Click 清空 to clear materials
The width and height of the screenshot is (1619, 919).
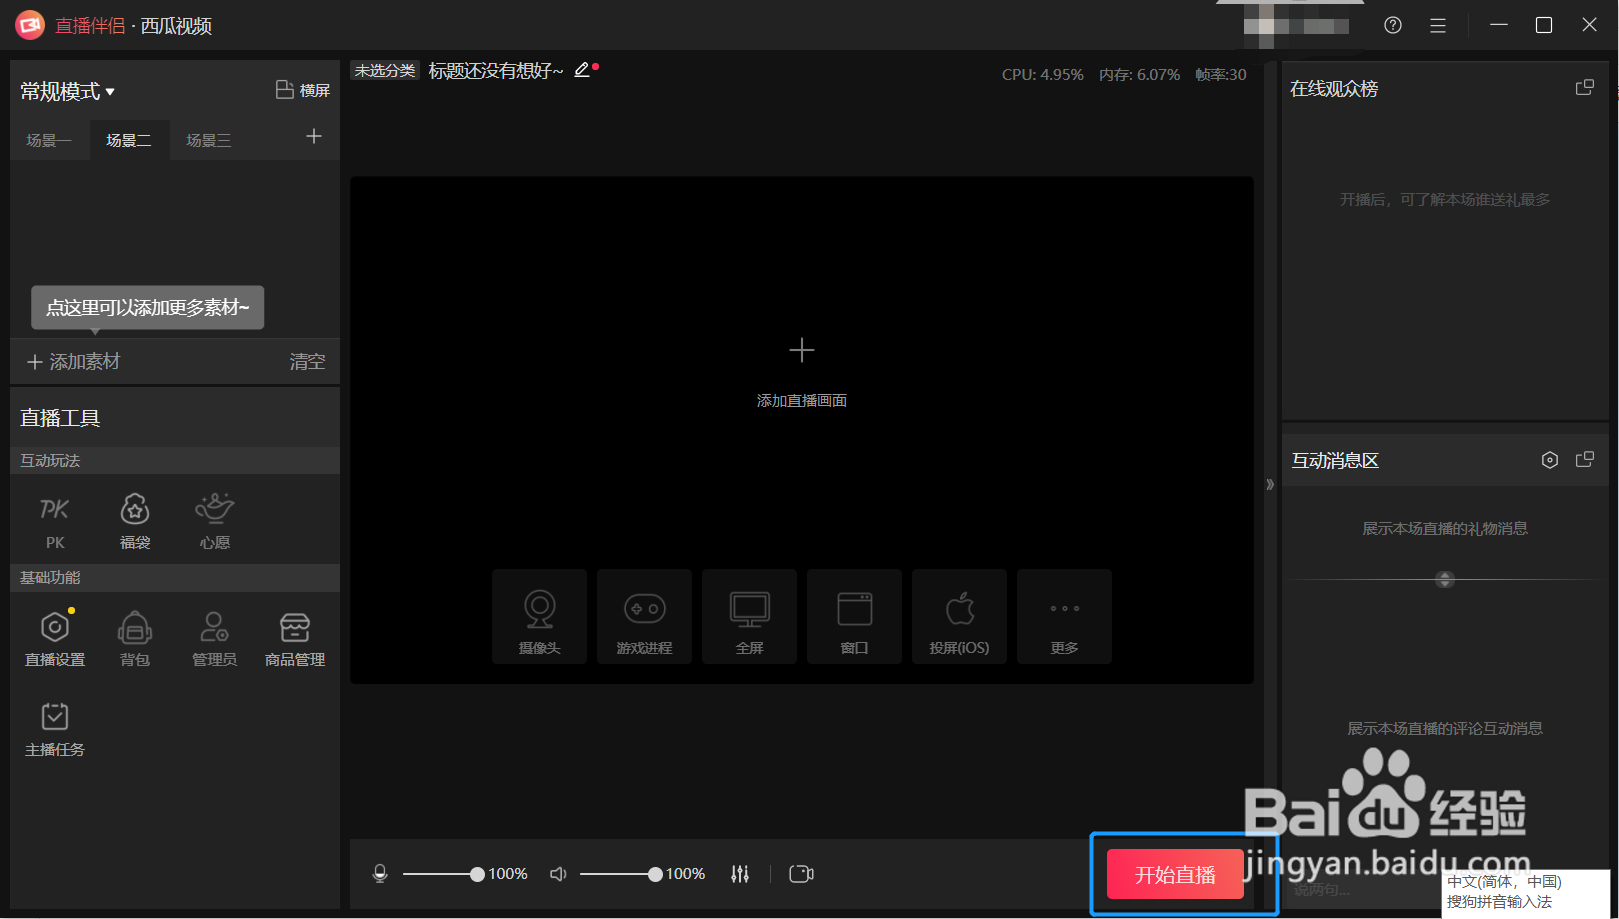coord(307,362)
